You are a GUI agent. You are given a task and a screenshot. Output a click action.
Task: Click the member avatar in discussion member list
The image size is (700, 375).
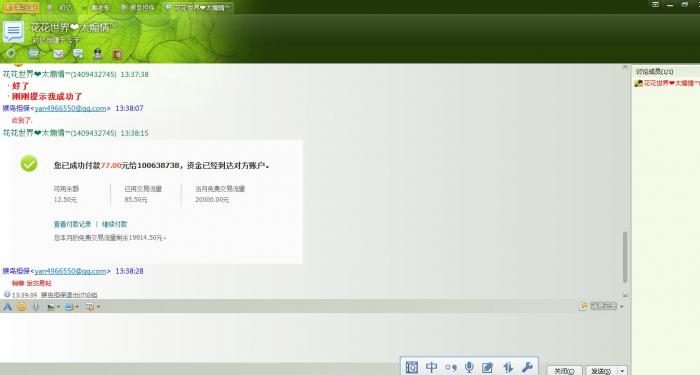click(639, 83)
